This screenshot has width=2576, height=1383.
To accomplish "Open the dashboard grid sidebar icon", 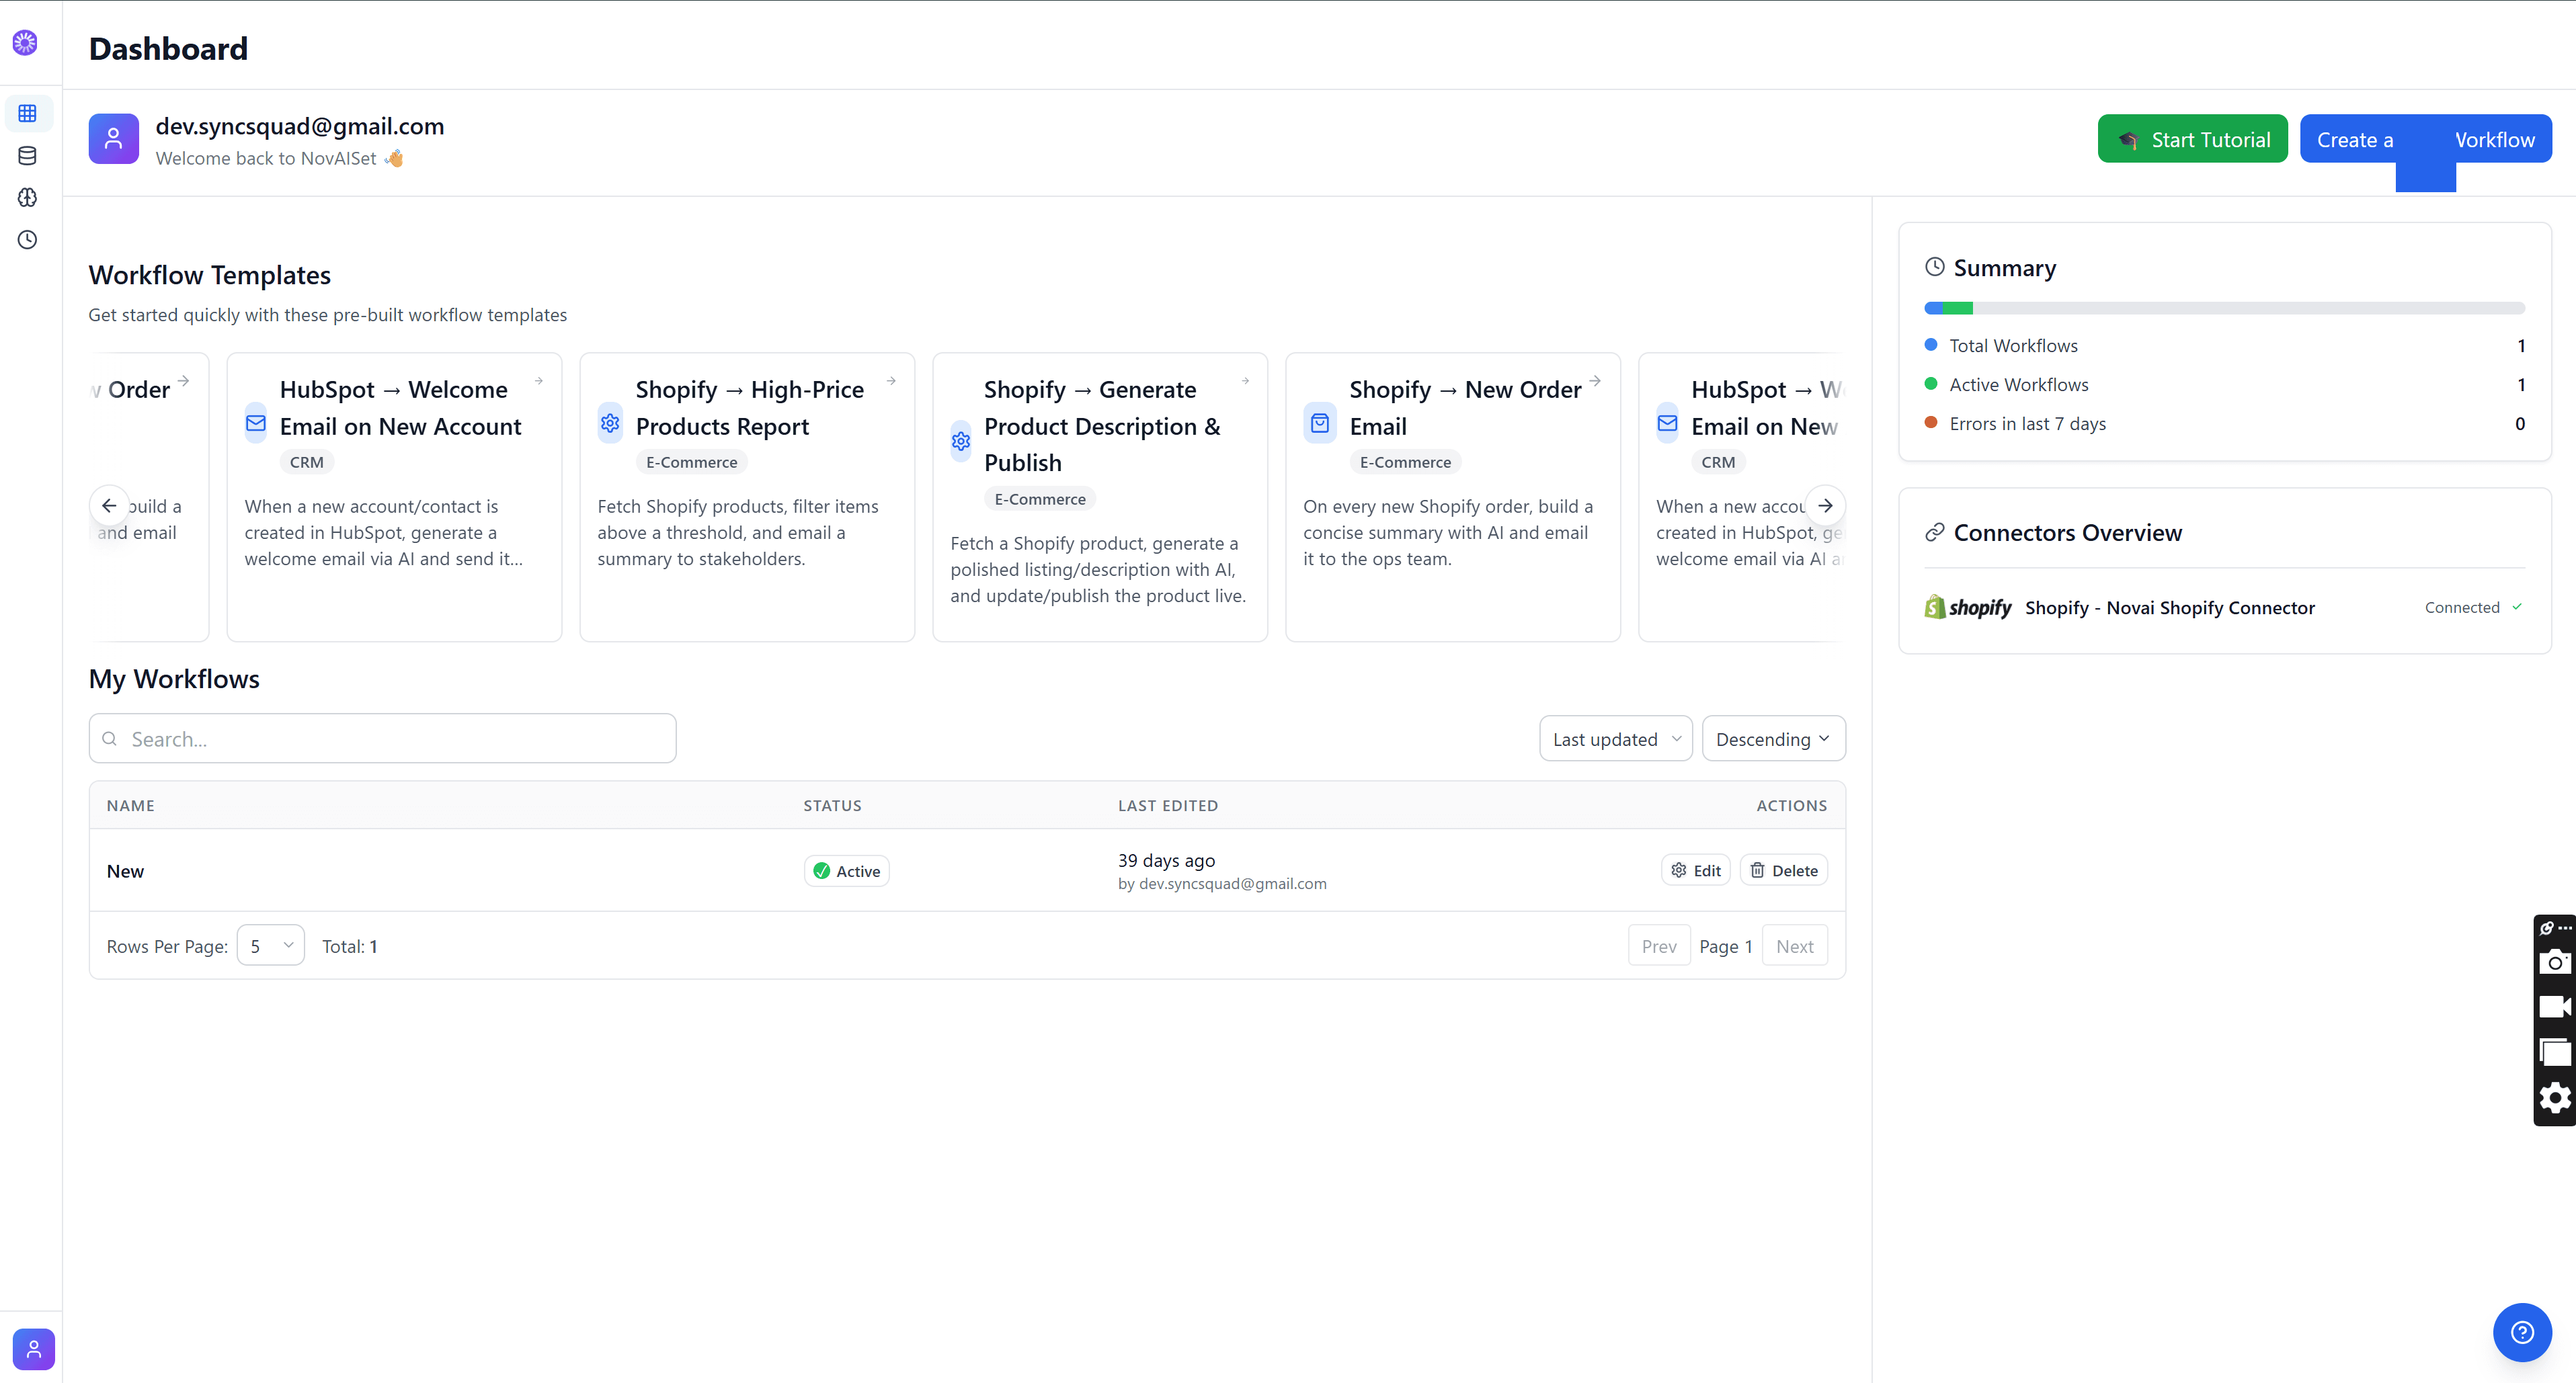I will click(x=27, y=113).
